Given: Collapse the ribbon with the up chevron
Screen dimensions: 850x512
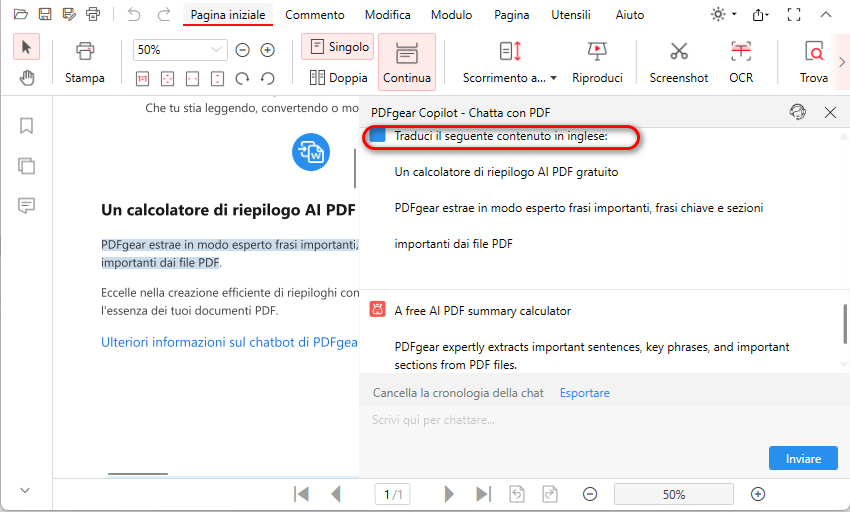Looking at the screenshot, I should 826,15.
